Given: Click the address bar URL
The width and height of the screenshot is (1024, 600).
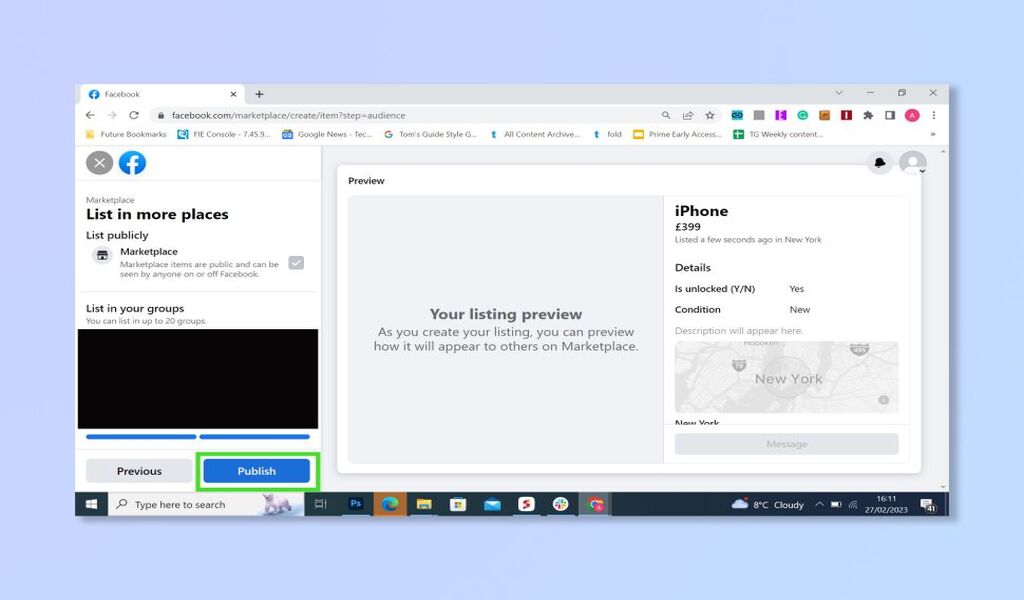Looking at the screenshot, I should [288, 115].
